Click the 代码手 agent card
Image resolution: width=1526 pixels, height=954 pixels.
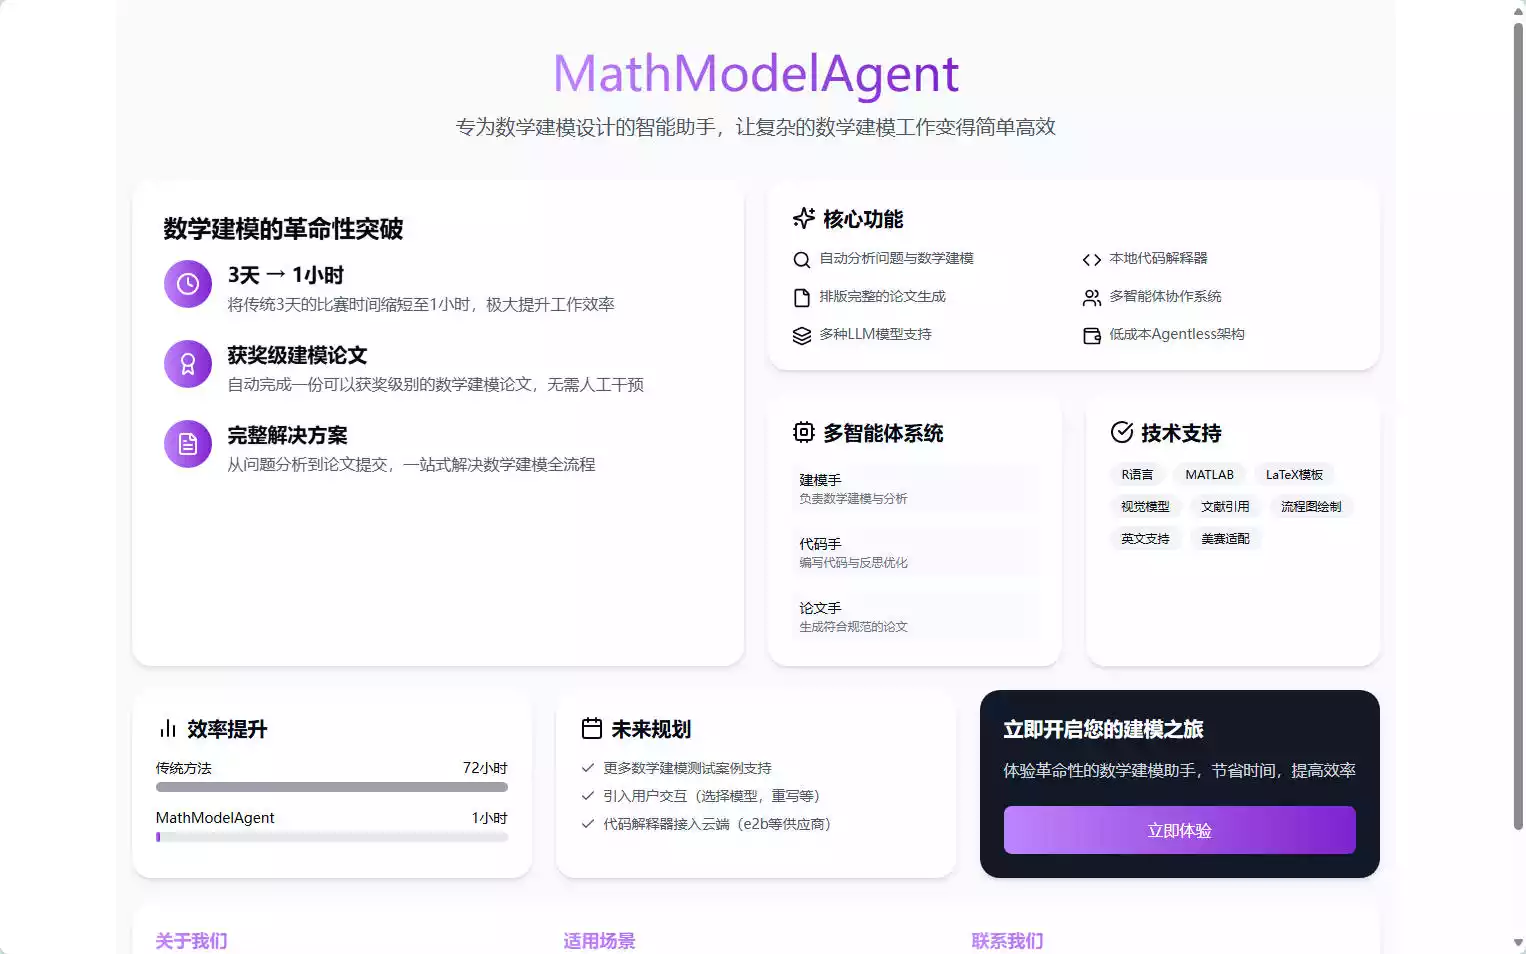[914, 552]
